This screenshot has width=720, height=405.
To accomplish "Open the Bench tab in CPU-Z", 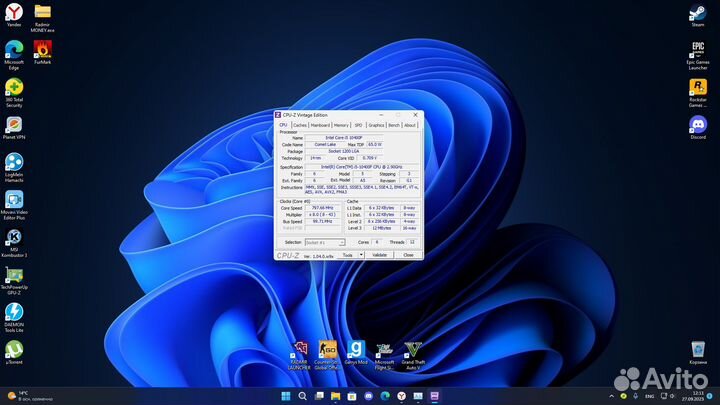I will point(394,125).
